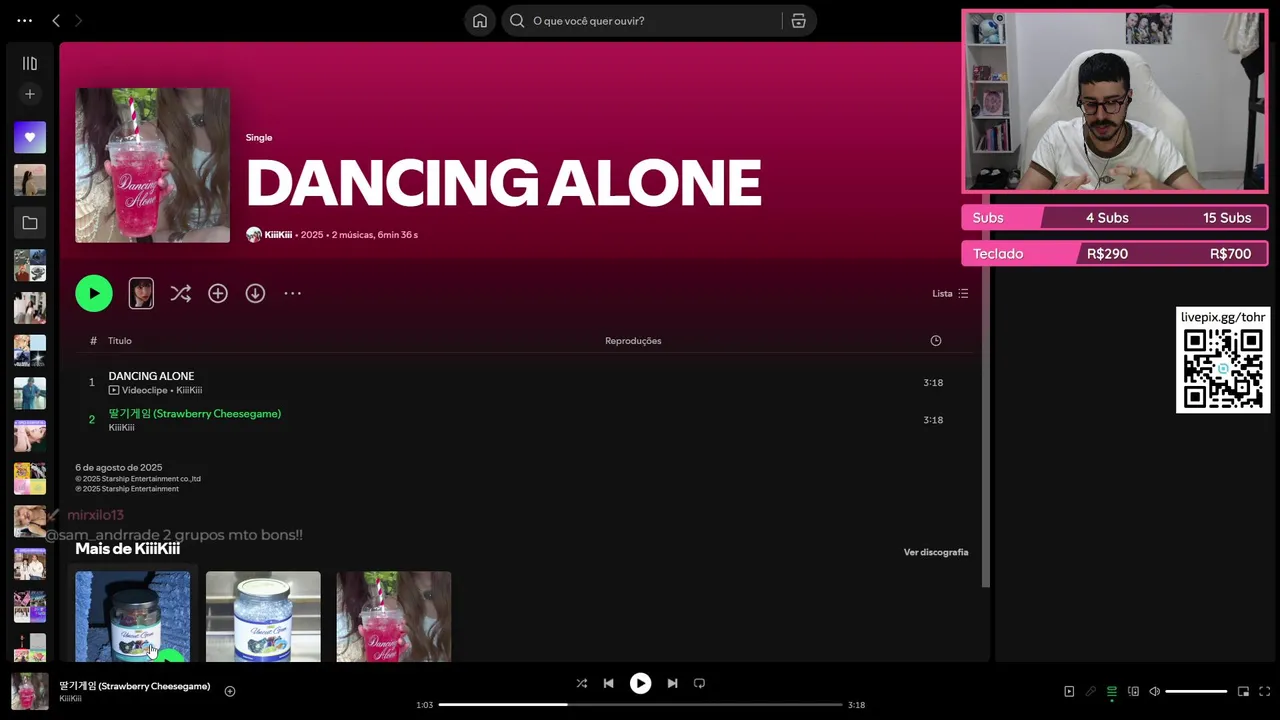The height and width of the screenshot is (720, 1280).
Task: Click the now-playing cover art thumbnail
Action: point(30,691)
